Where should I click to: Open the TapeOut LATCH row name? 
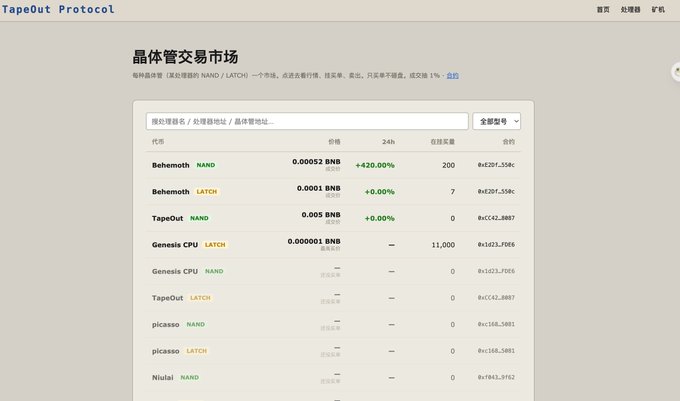[167, 298]
